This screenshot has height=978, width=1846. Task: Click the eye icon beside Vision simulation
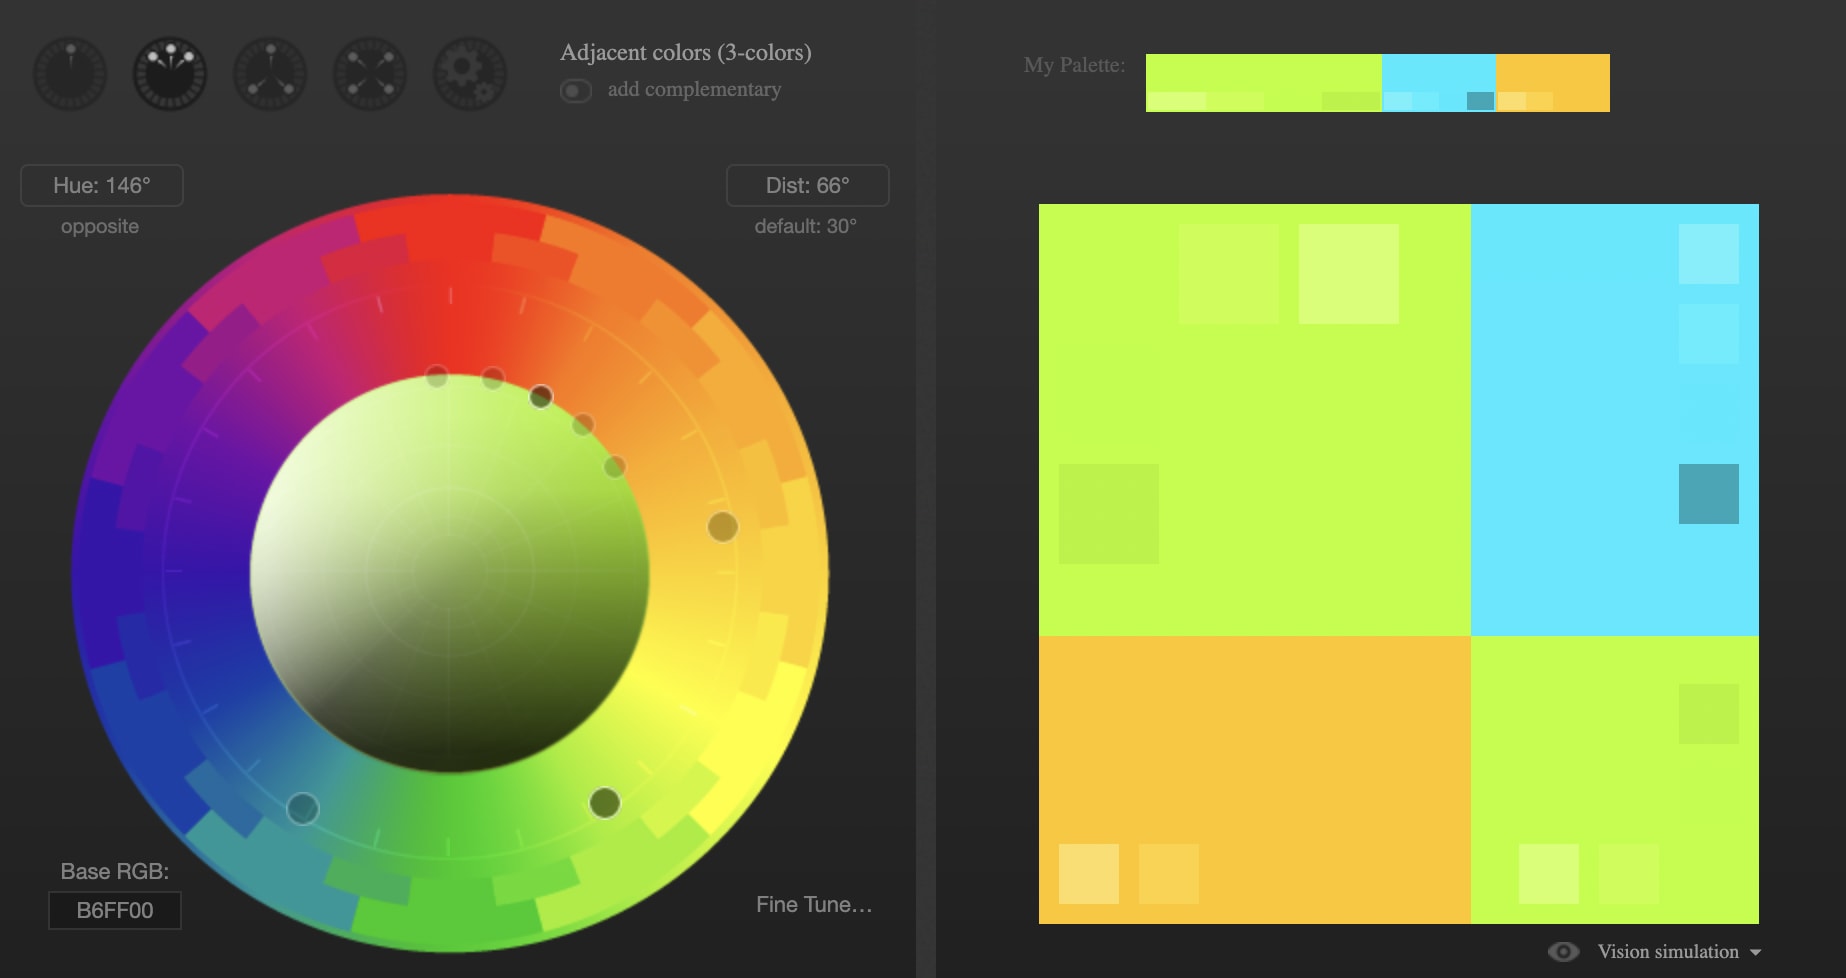point(1563,952)
